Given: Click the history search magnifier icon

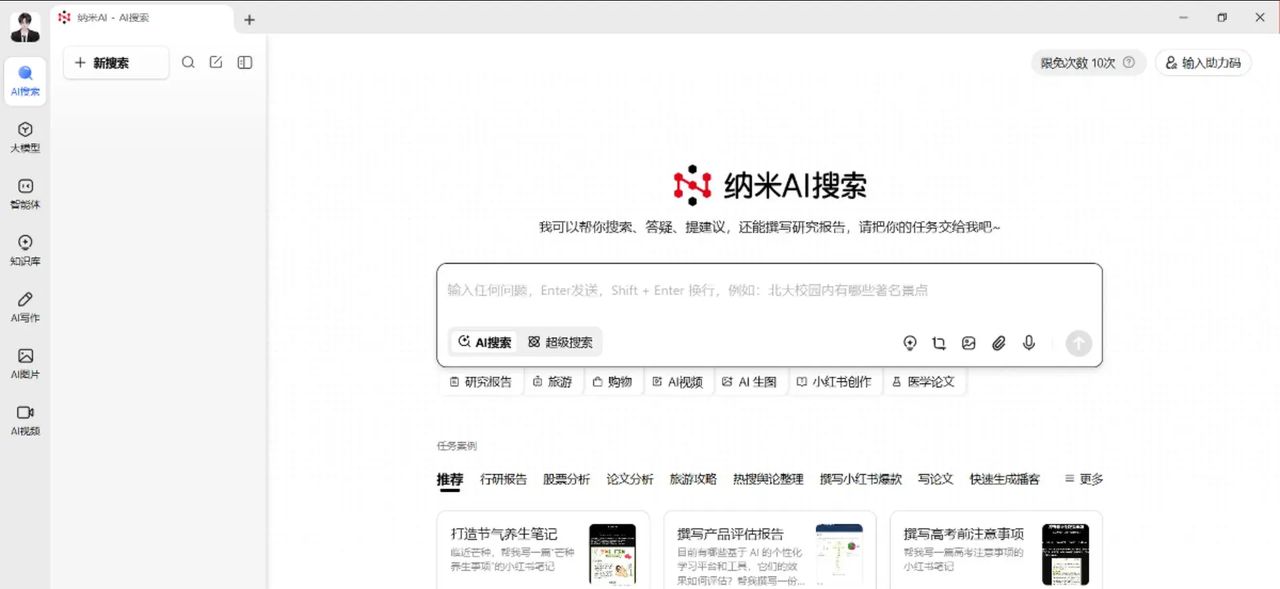Looking at the screenshot, I should 188,63.
